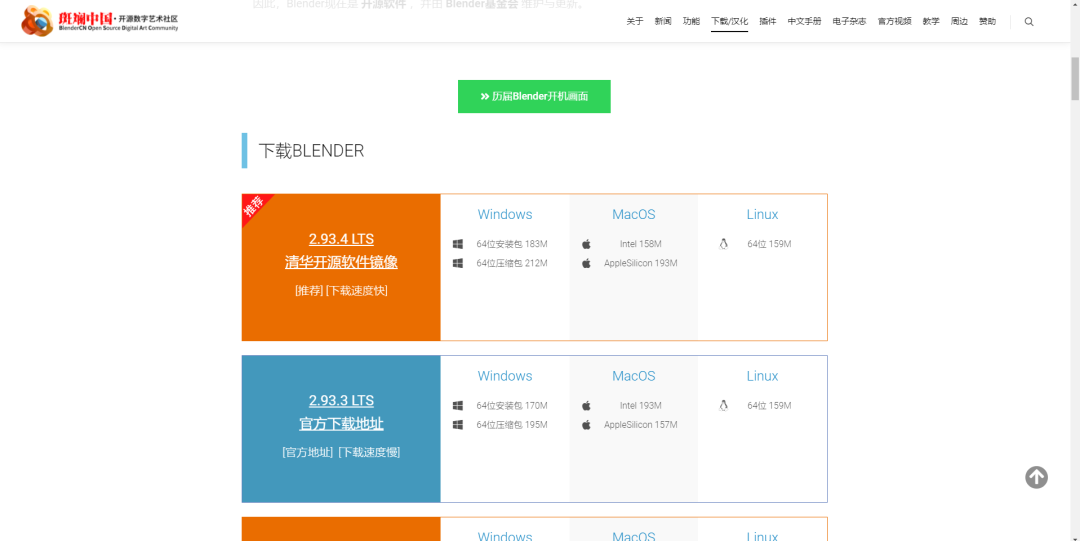Open the search magnifier icon

click(1029, 21)
